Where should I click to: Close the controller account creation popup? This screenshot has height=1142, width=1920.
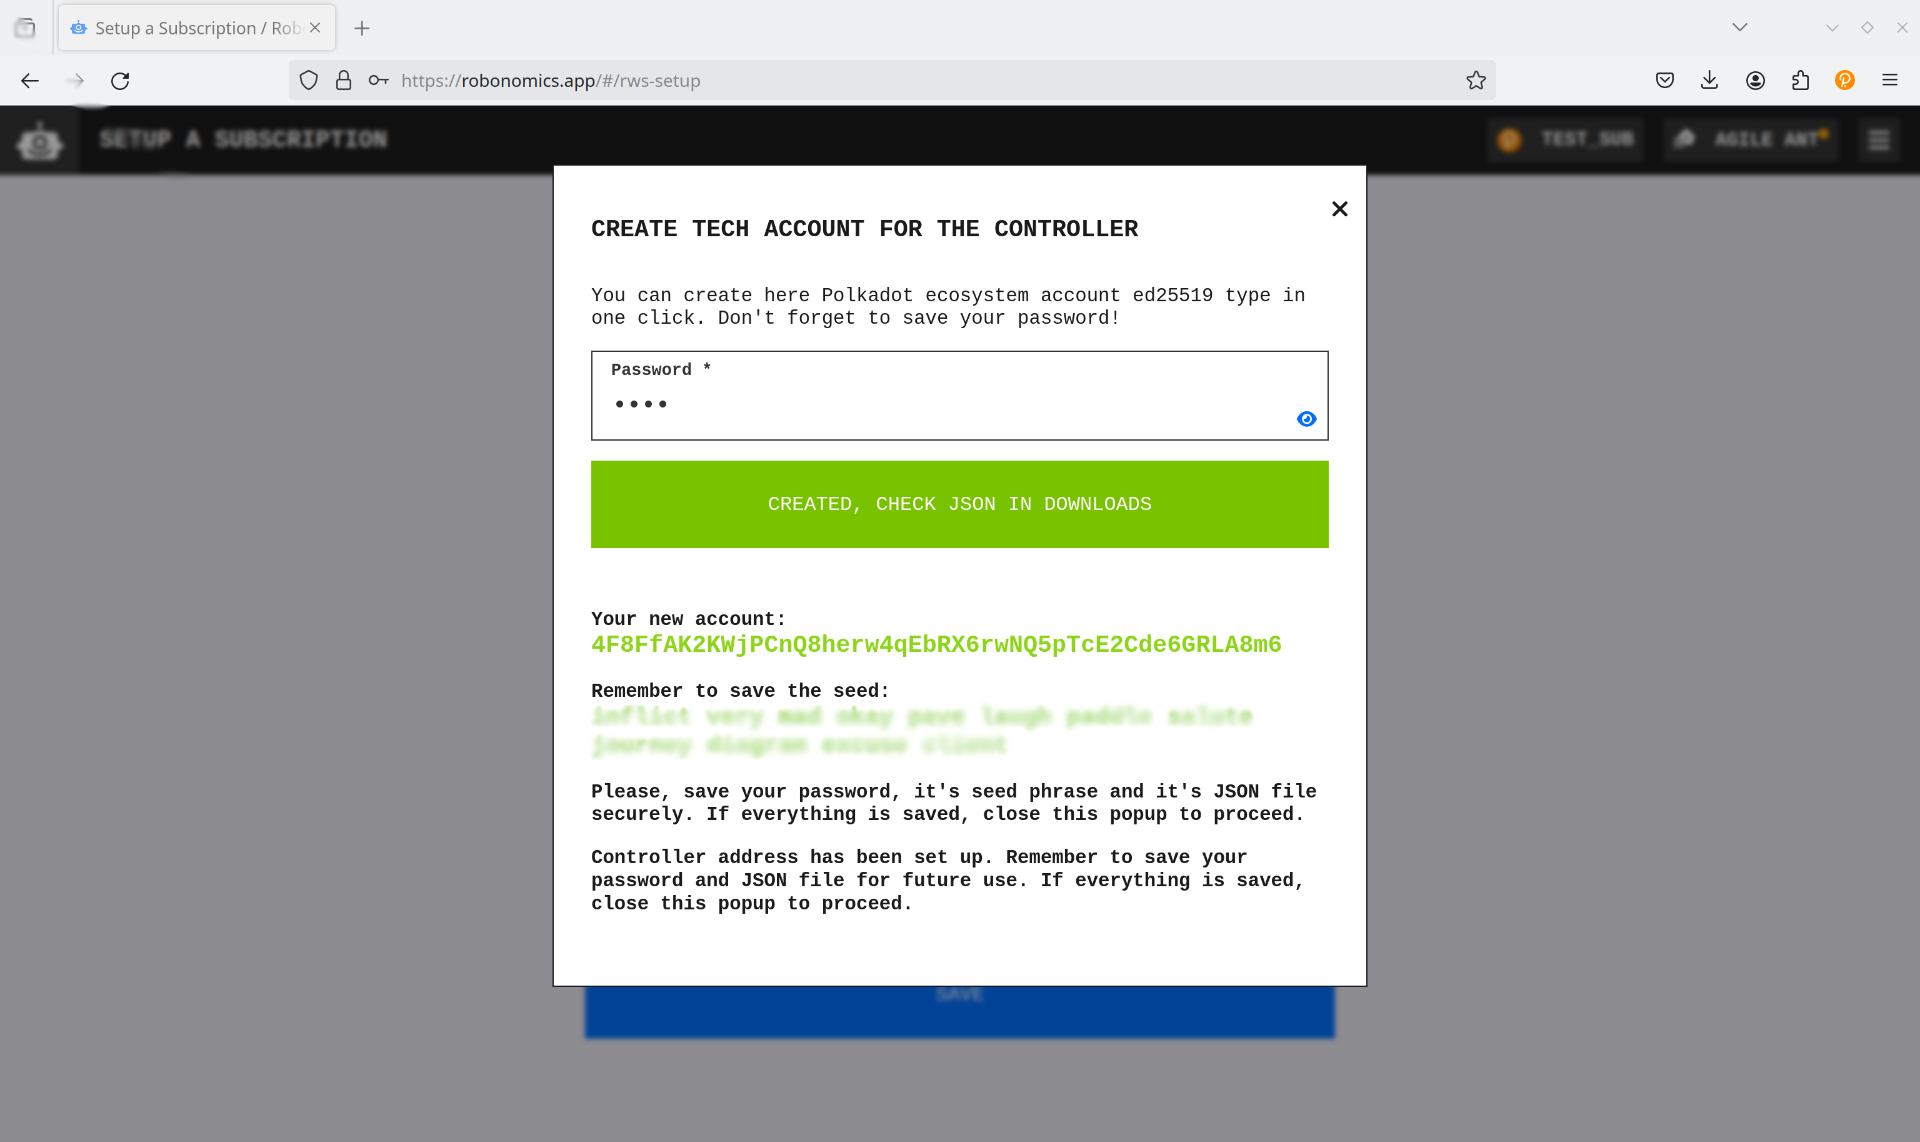1338,208
